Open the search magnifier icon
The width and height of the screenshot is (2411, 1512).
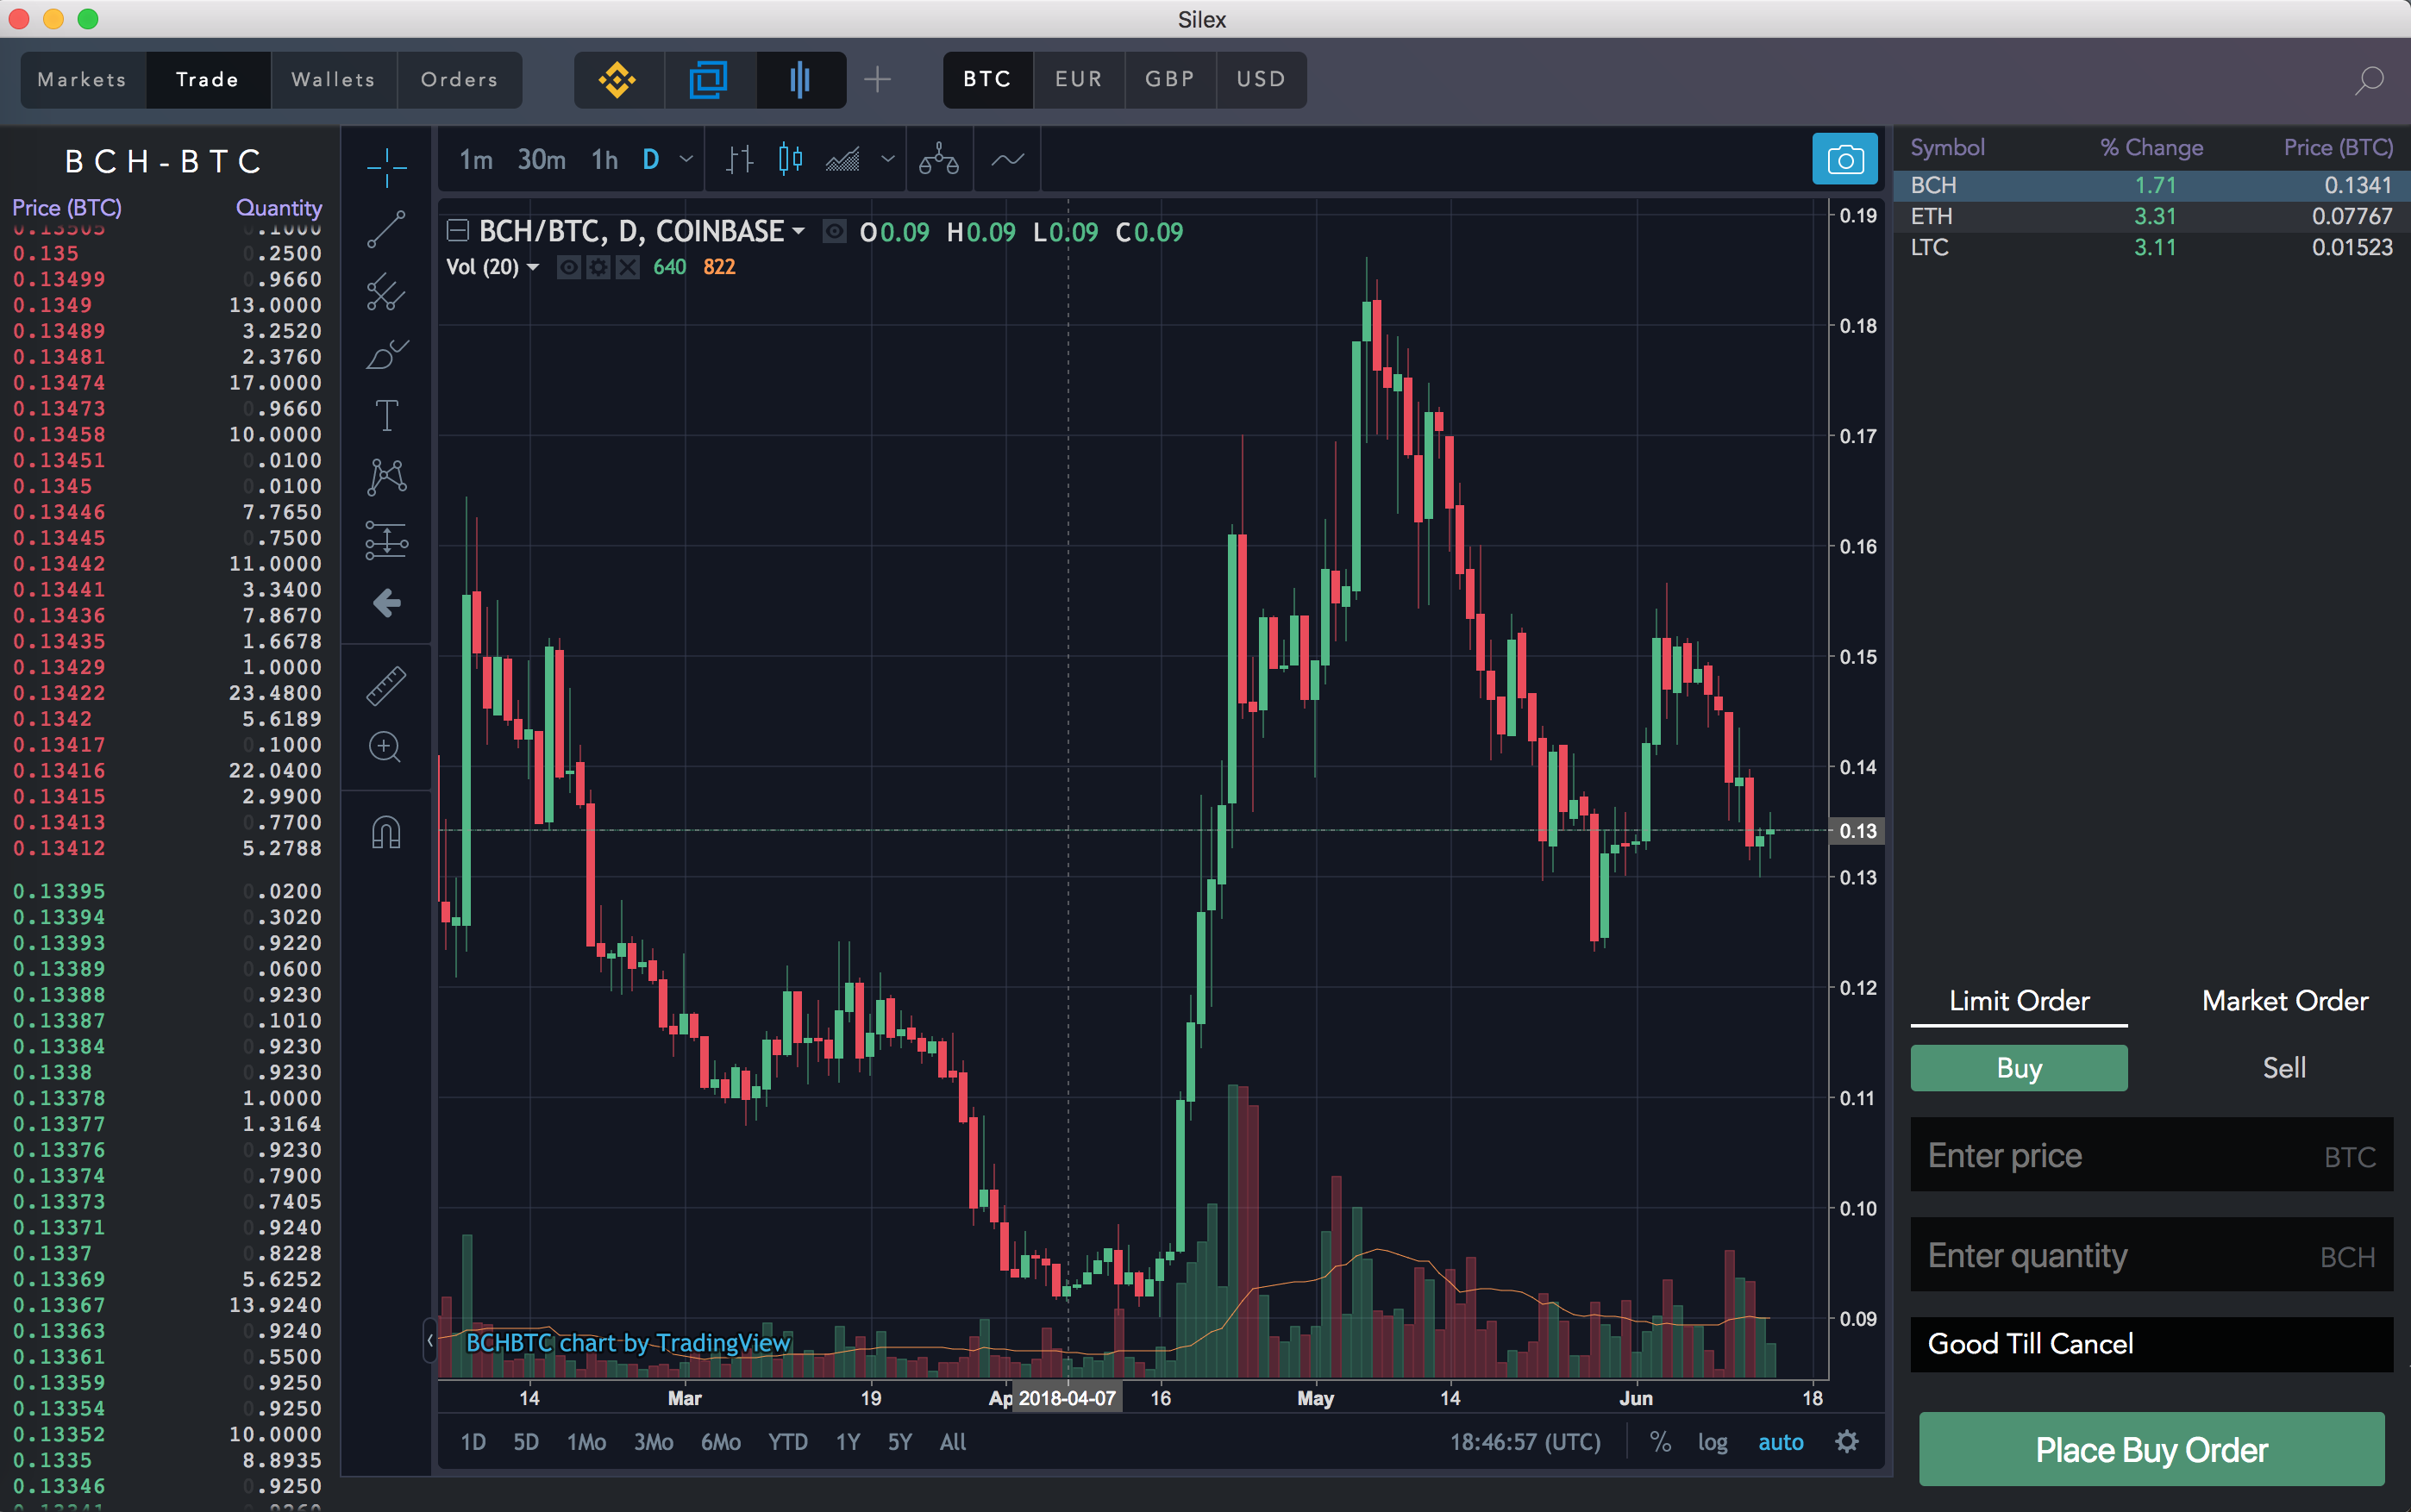point(2368,80)
